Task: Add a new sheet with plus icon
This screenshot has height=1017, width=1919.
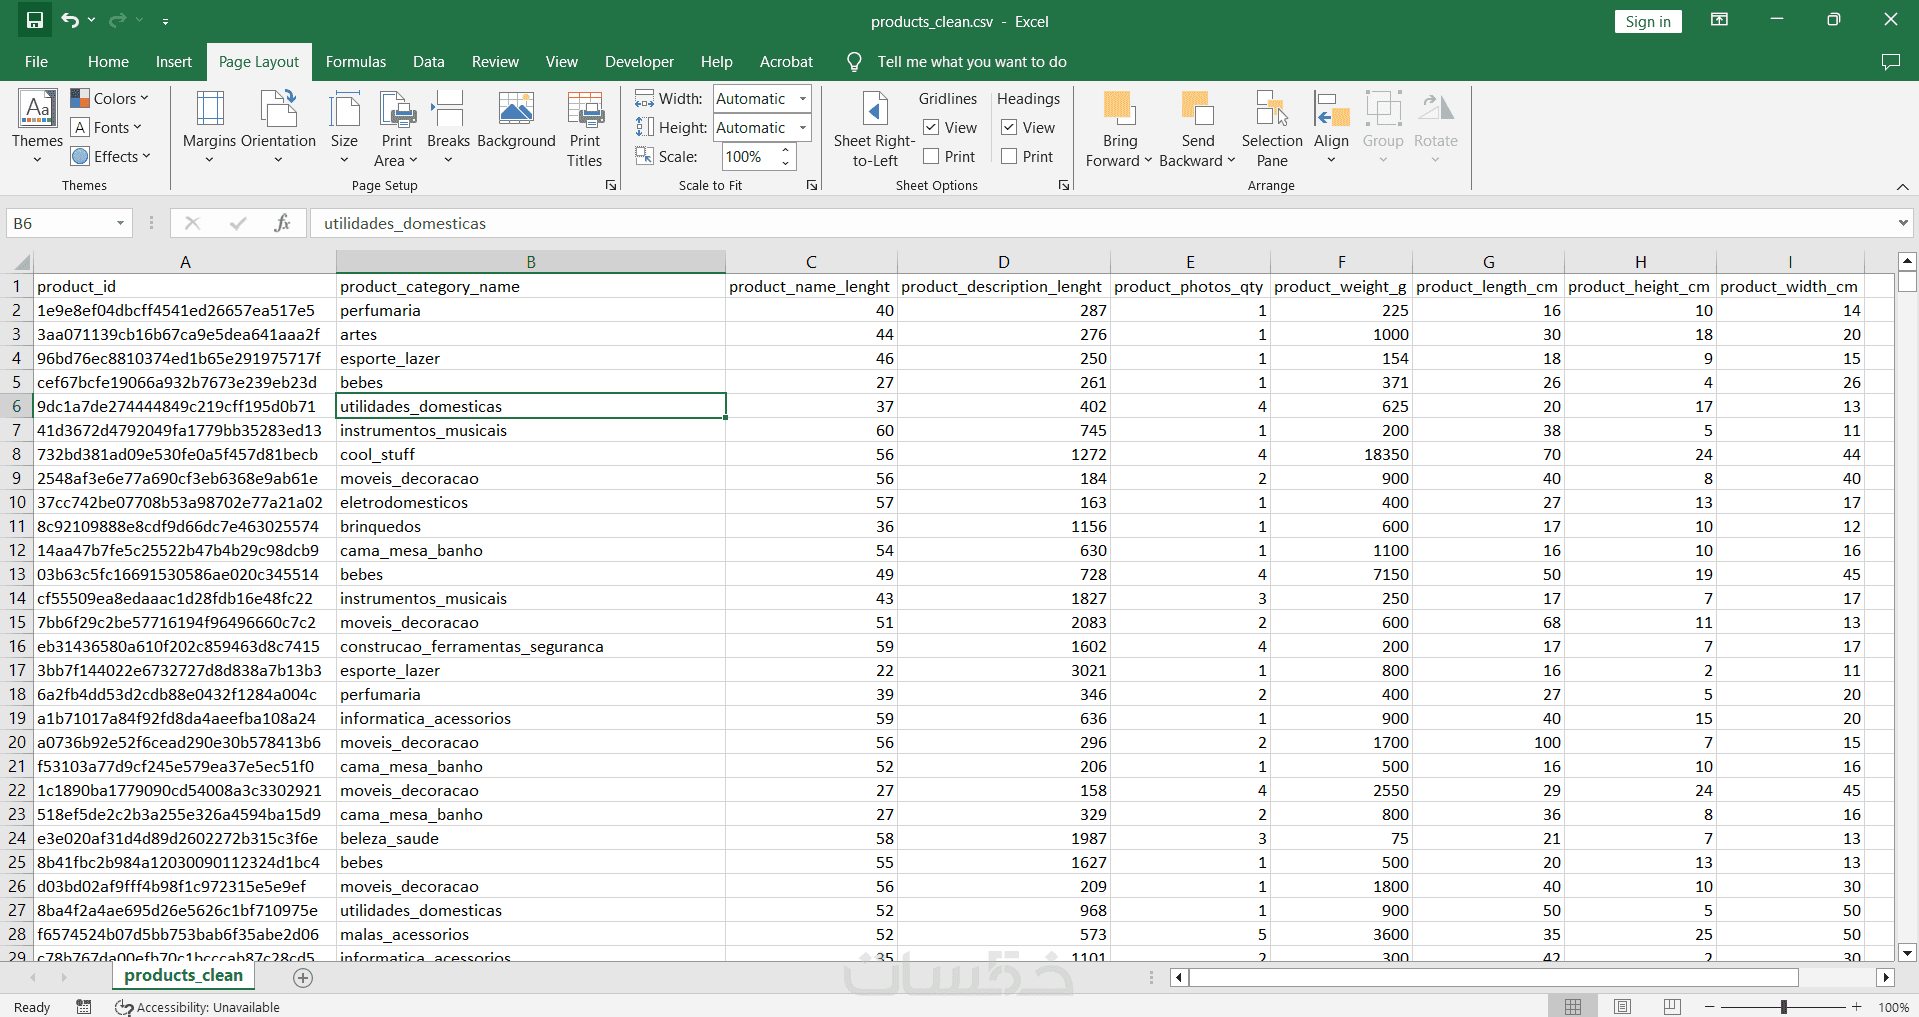Action: click(303, 978)
